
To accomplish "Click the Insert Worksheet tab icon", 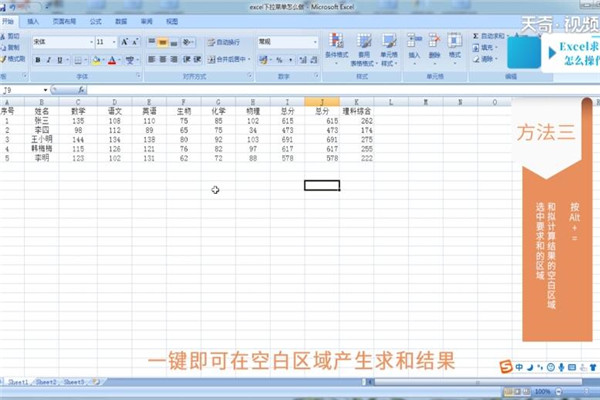I will pos(96,382).
